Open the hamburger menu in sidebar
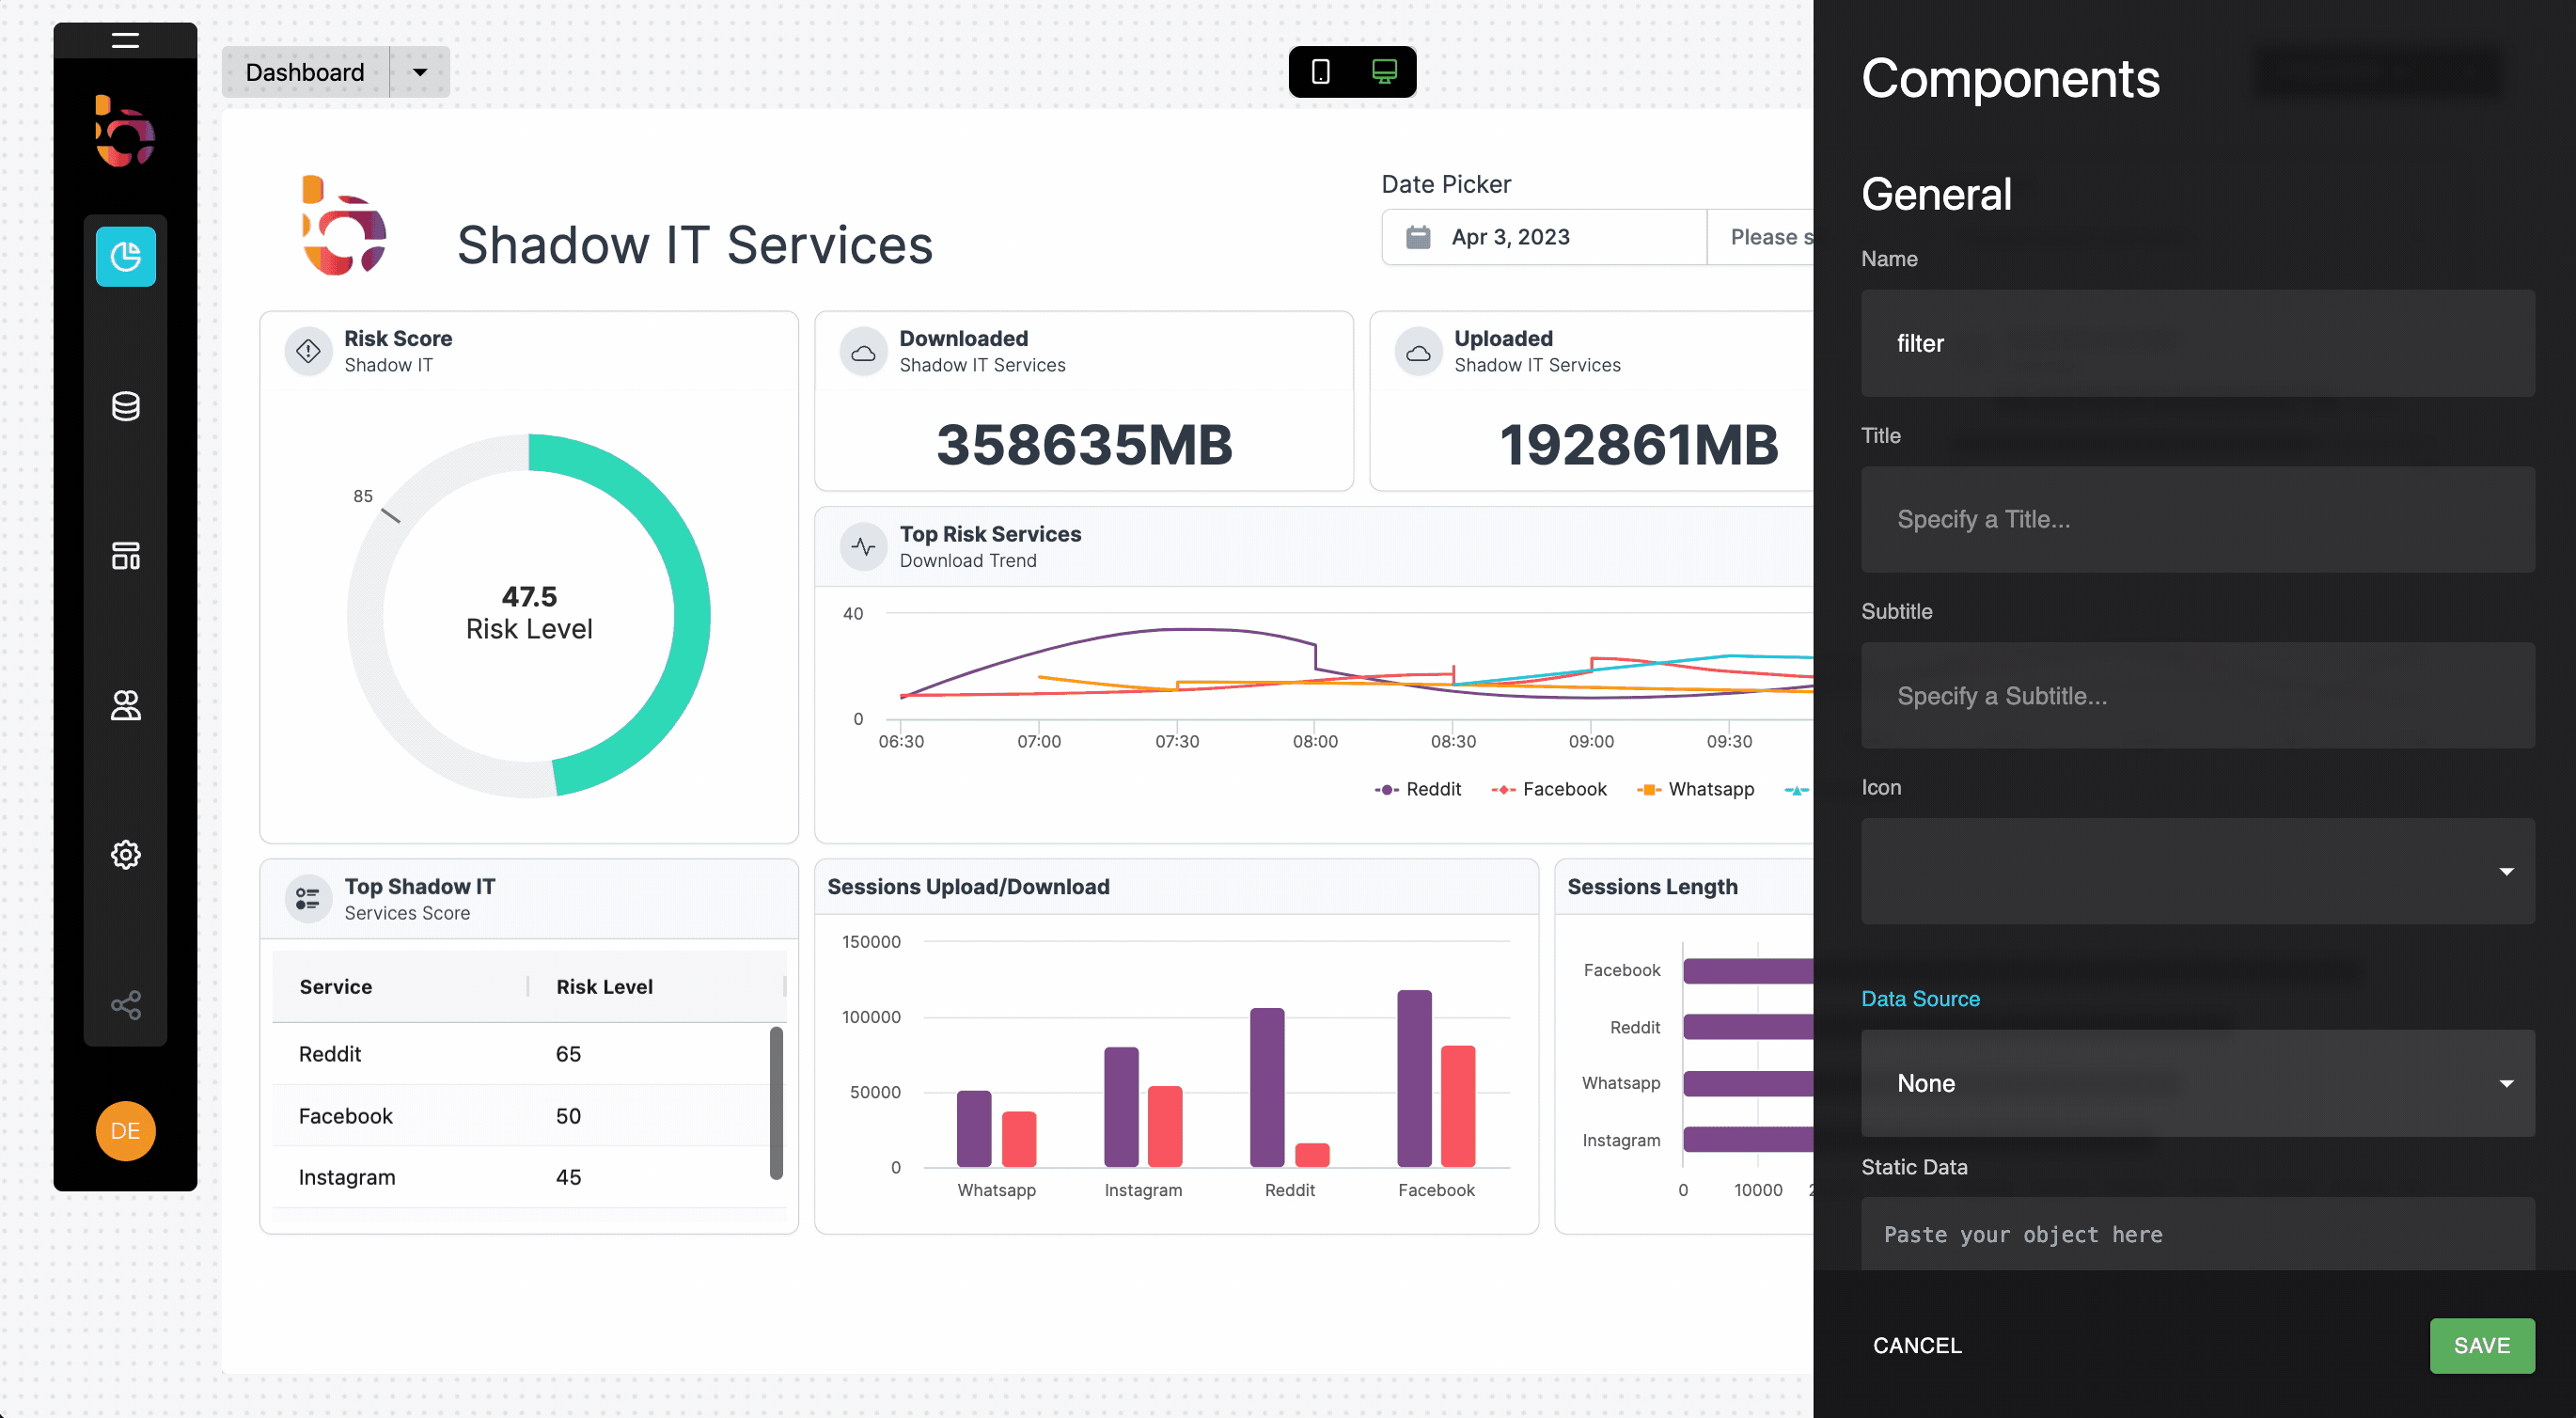This screenshot has height=1418, width=2576. [125, 40]
